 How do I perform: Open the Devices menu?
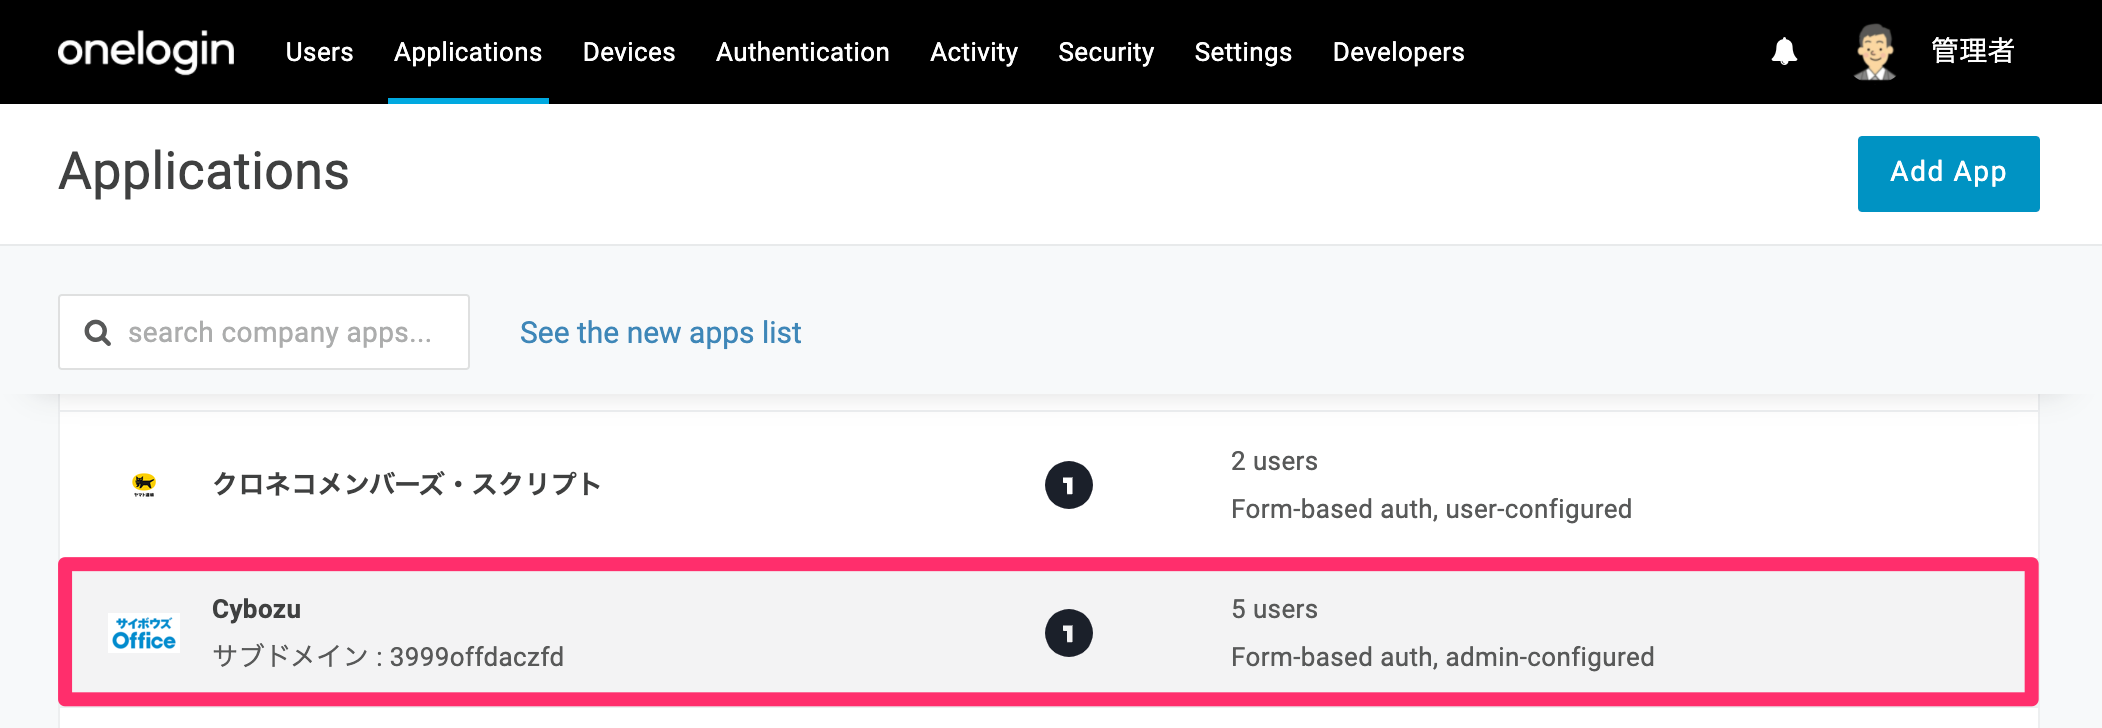(x=629, y=52)
